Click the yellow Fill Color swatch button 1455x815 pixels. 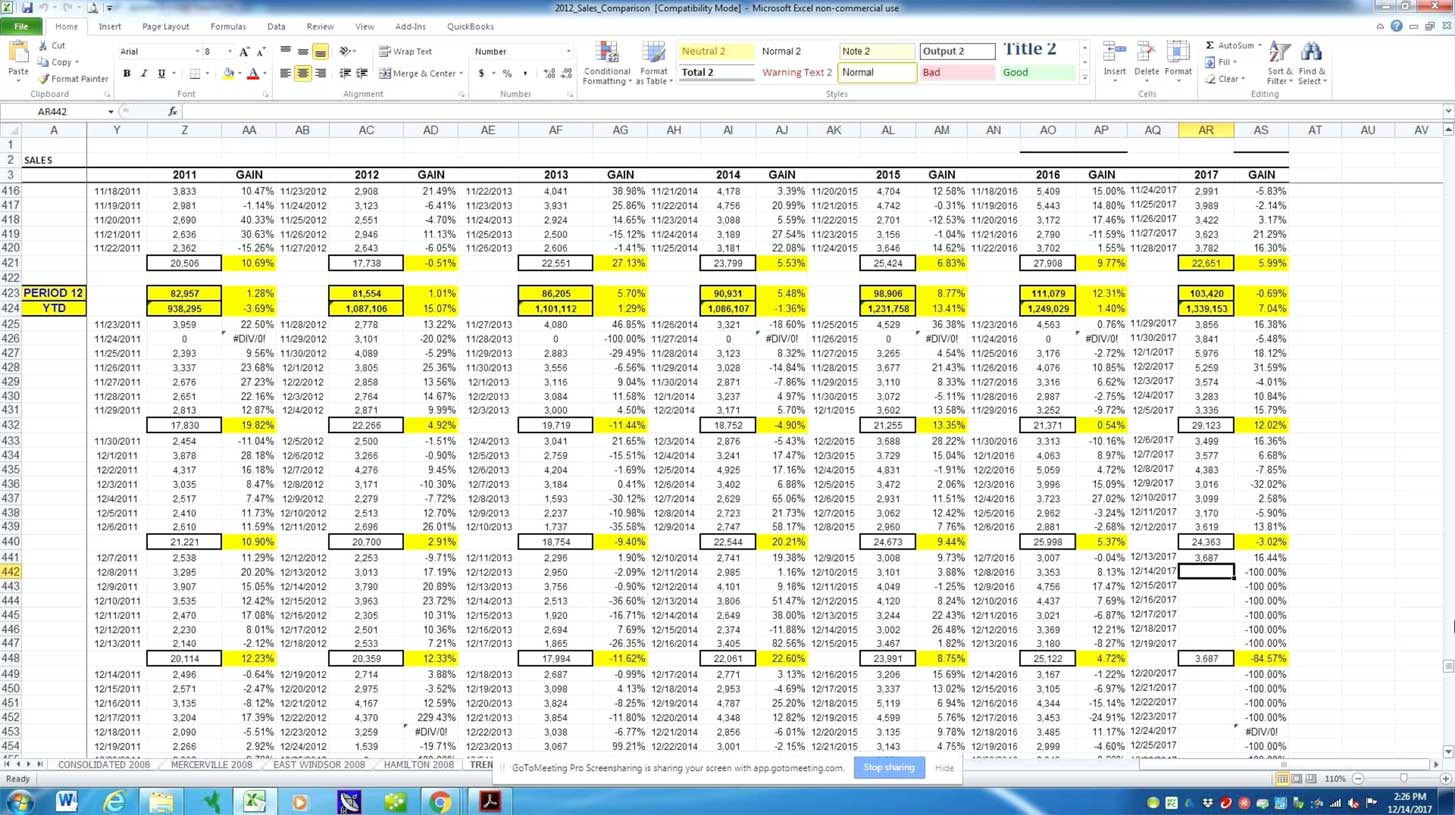click(x=228, y=74)
